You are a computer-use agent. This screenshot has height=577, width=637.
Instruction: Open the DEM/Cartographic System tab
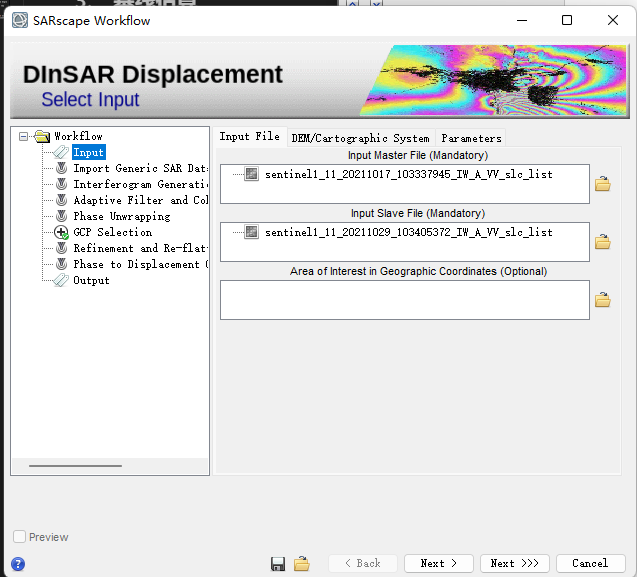[360, 139]
